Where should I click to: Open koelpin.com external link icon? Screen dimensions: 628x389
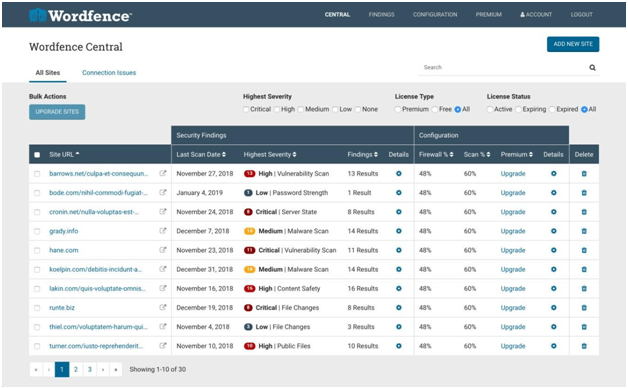click(163, 270)
